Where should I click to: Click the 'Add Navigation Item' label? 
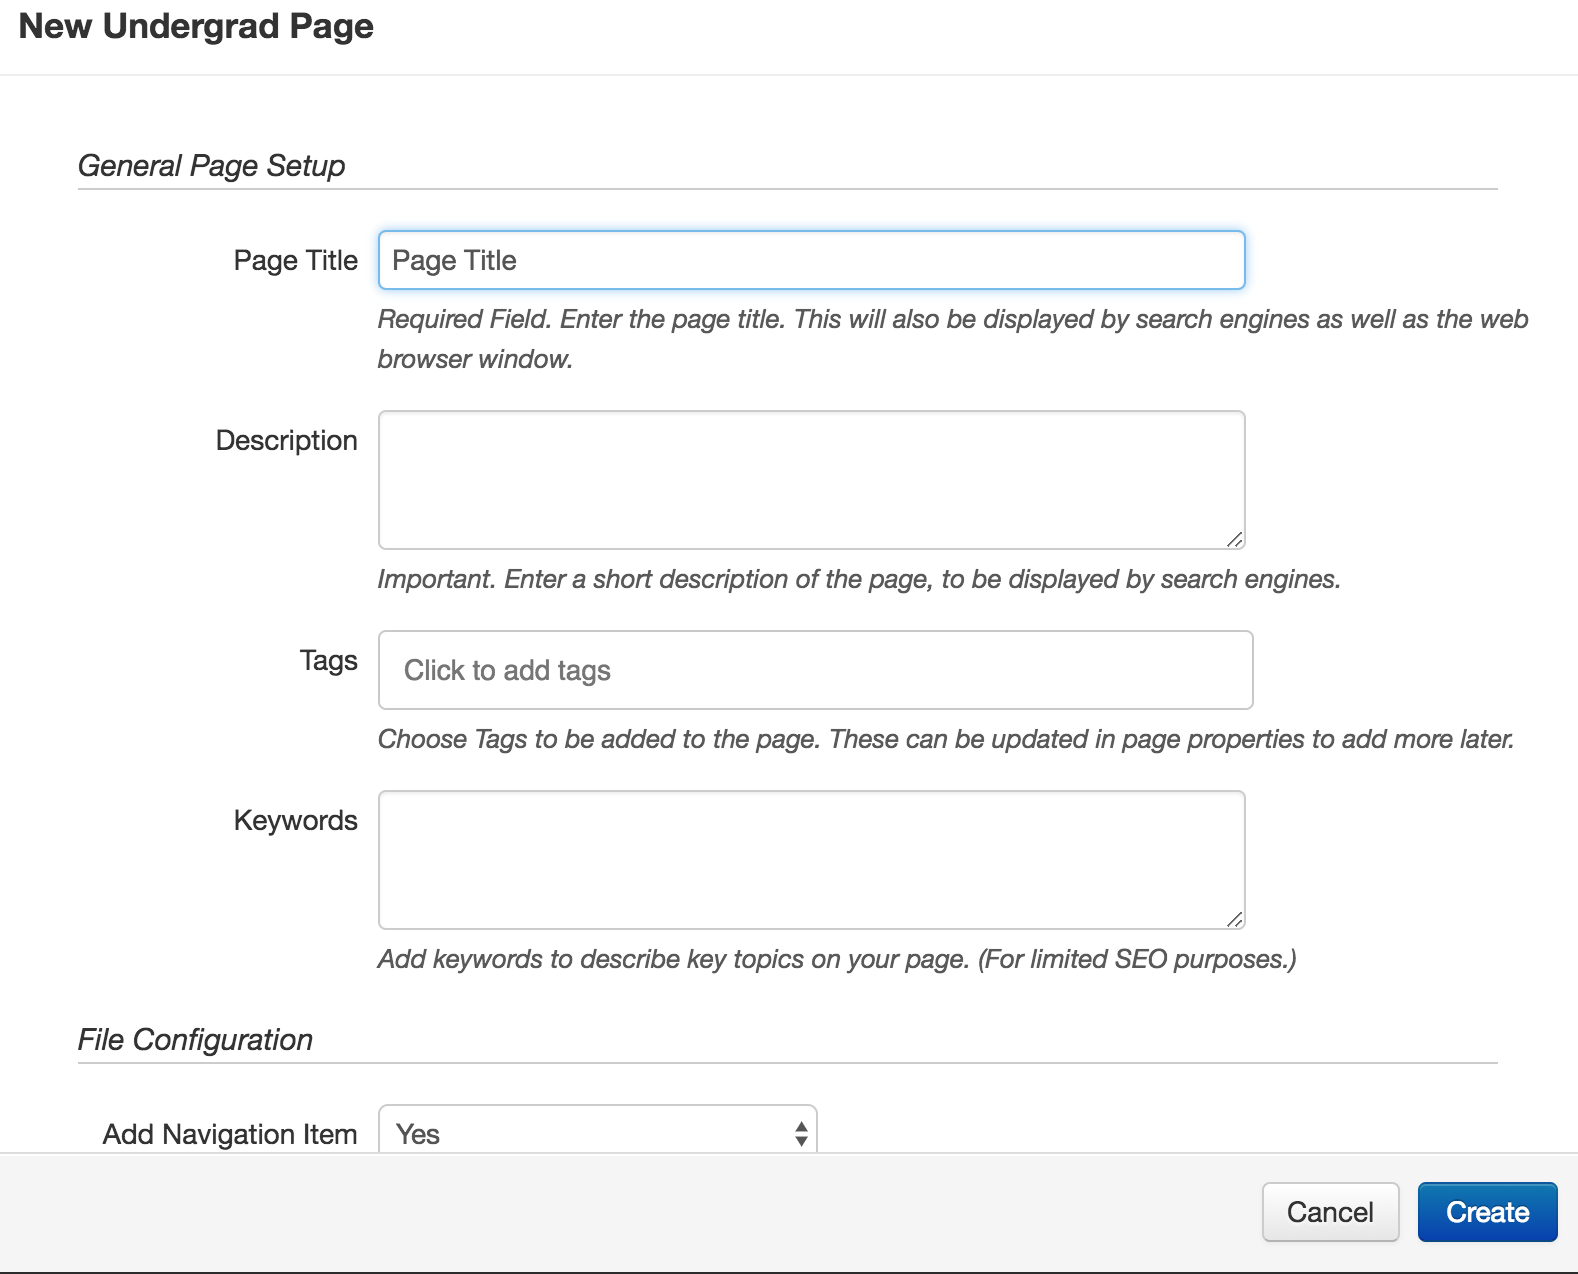[x=230, y=1134]
